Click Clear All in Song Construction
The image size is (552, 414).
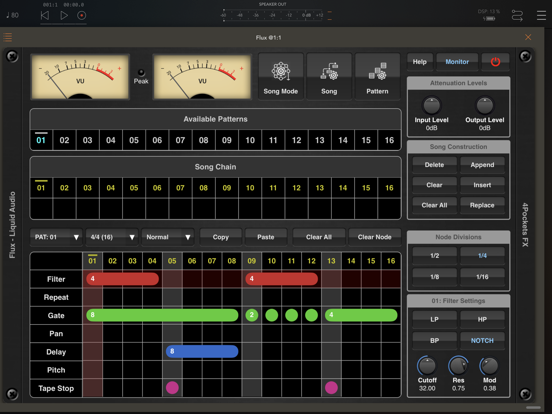click(x=434, y=205)
